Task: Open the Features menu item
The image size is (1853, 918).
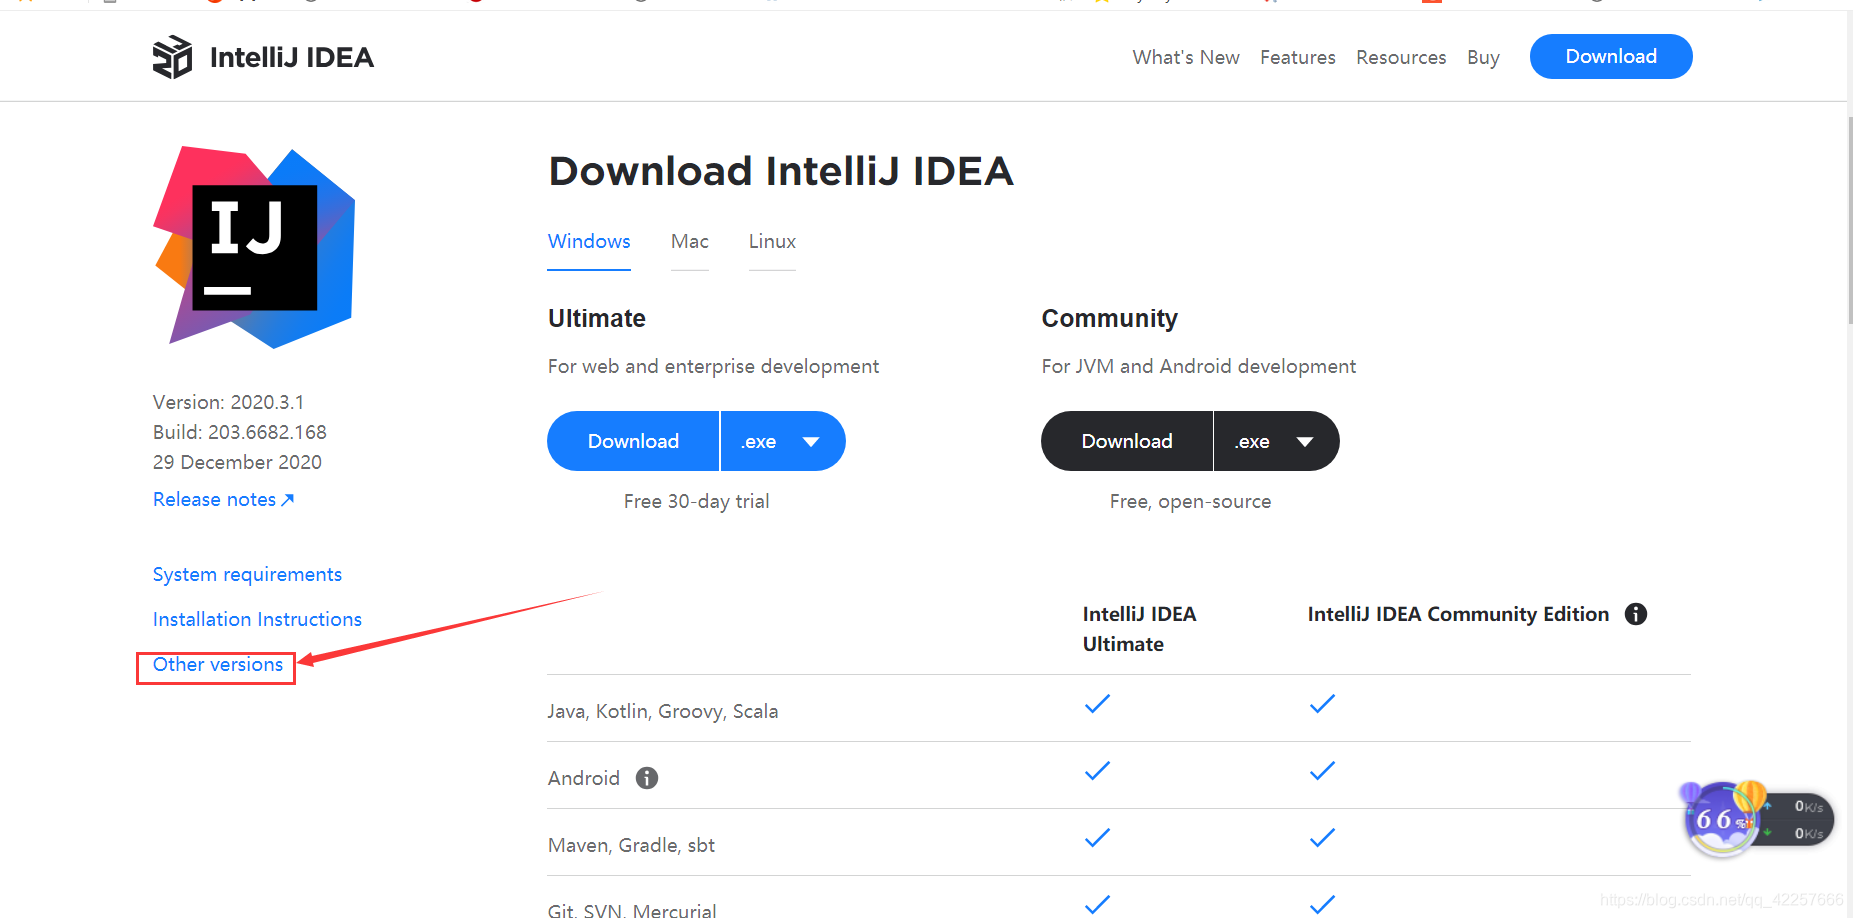Action: tap(1298, 57)
